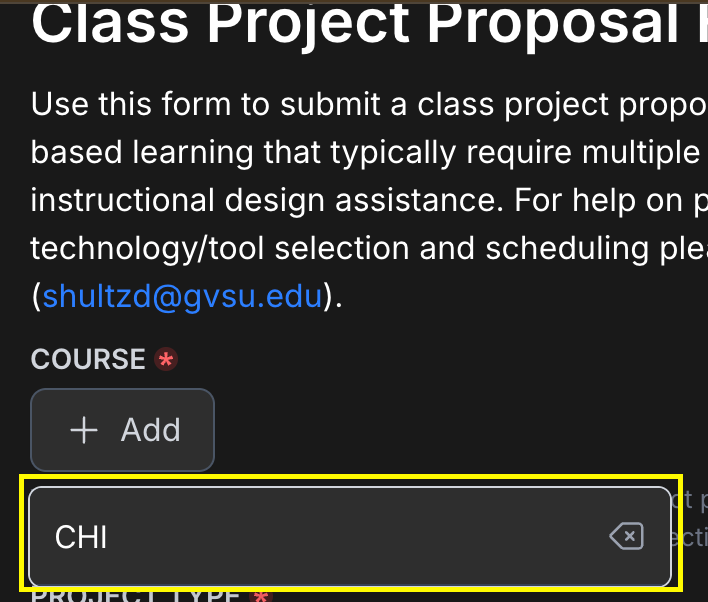Click the red asterisk beside PROJECT TYPE
708x602 pixels.
click(x=261, y=596)
